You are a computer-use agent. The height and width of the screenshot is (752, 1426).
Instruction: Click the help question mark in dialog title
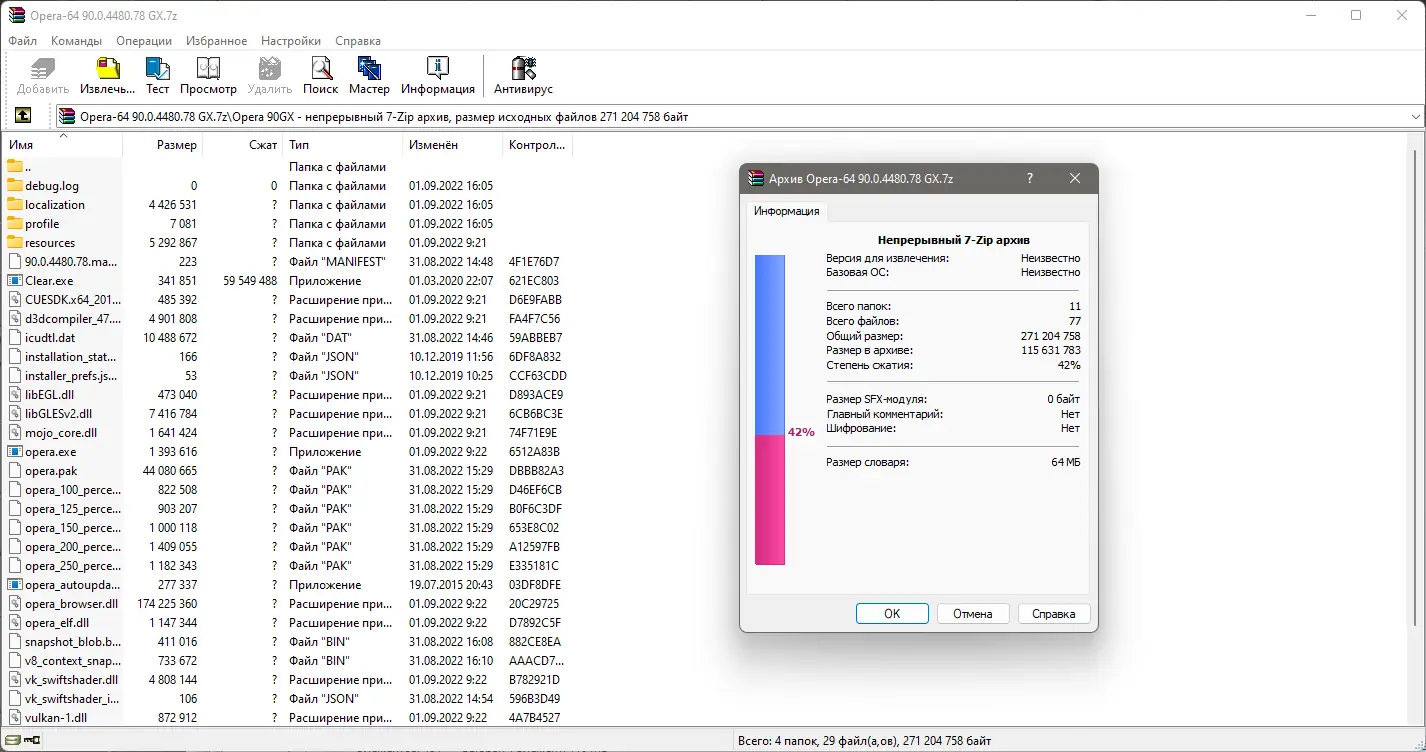(x=1030, y=179)
